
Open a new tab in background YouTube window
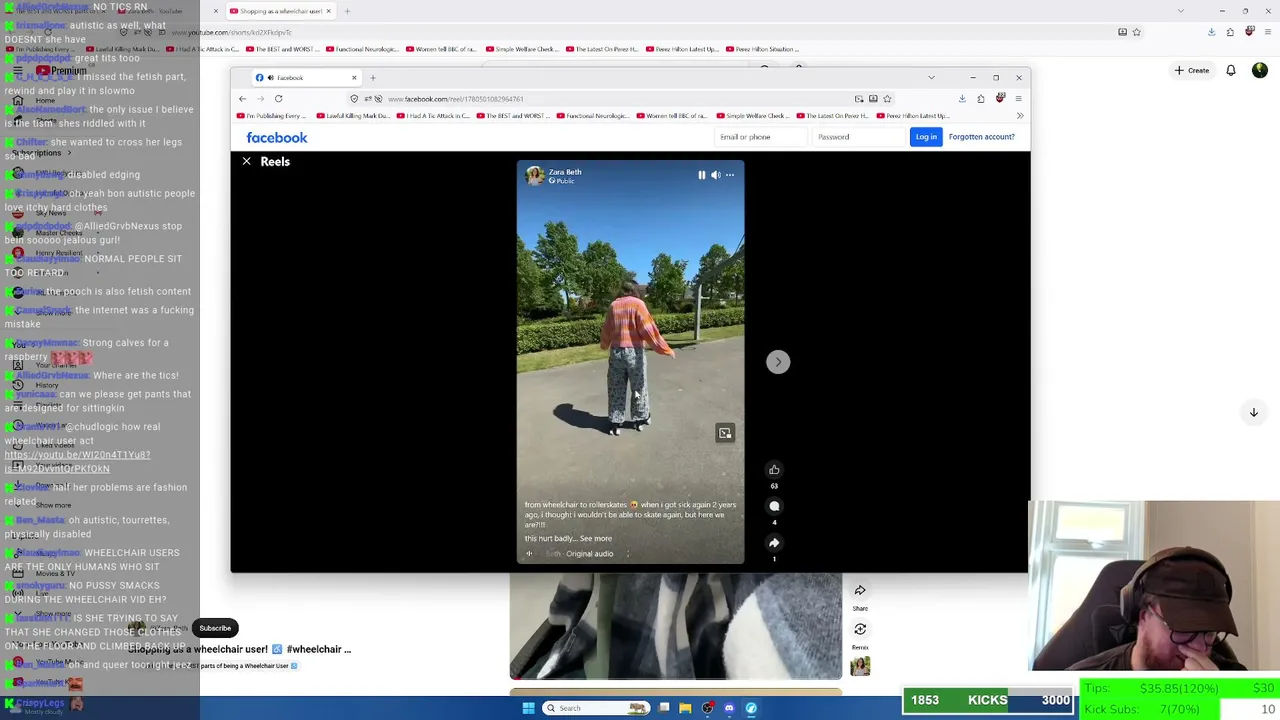347,11
